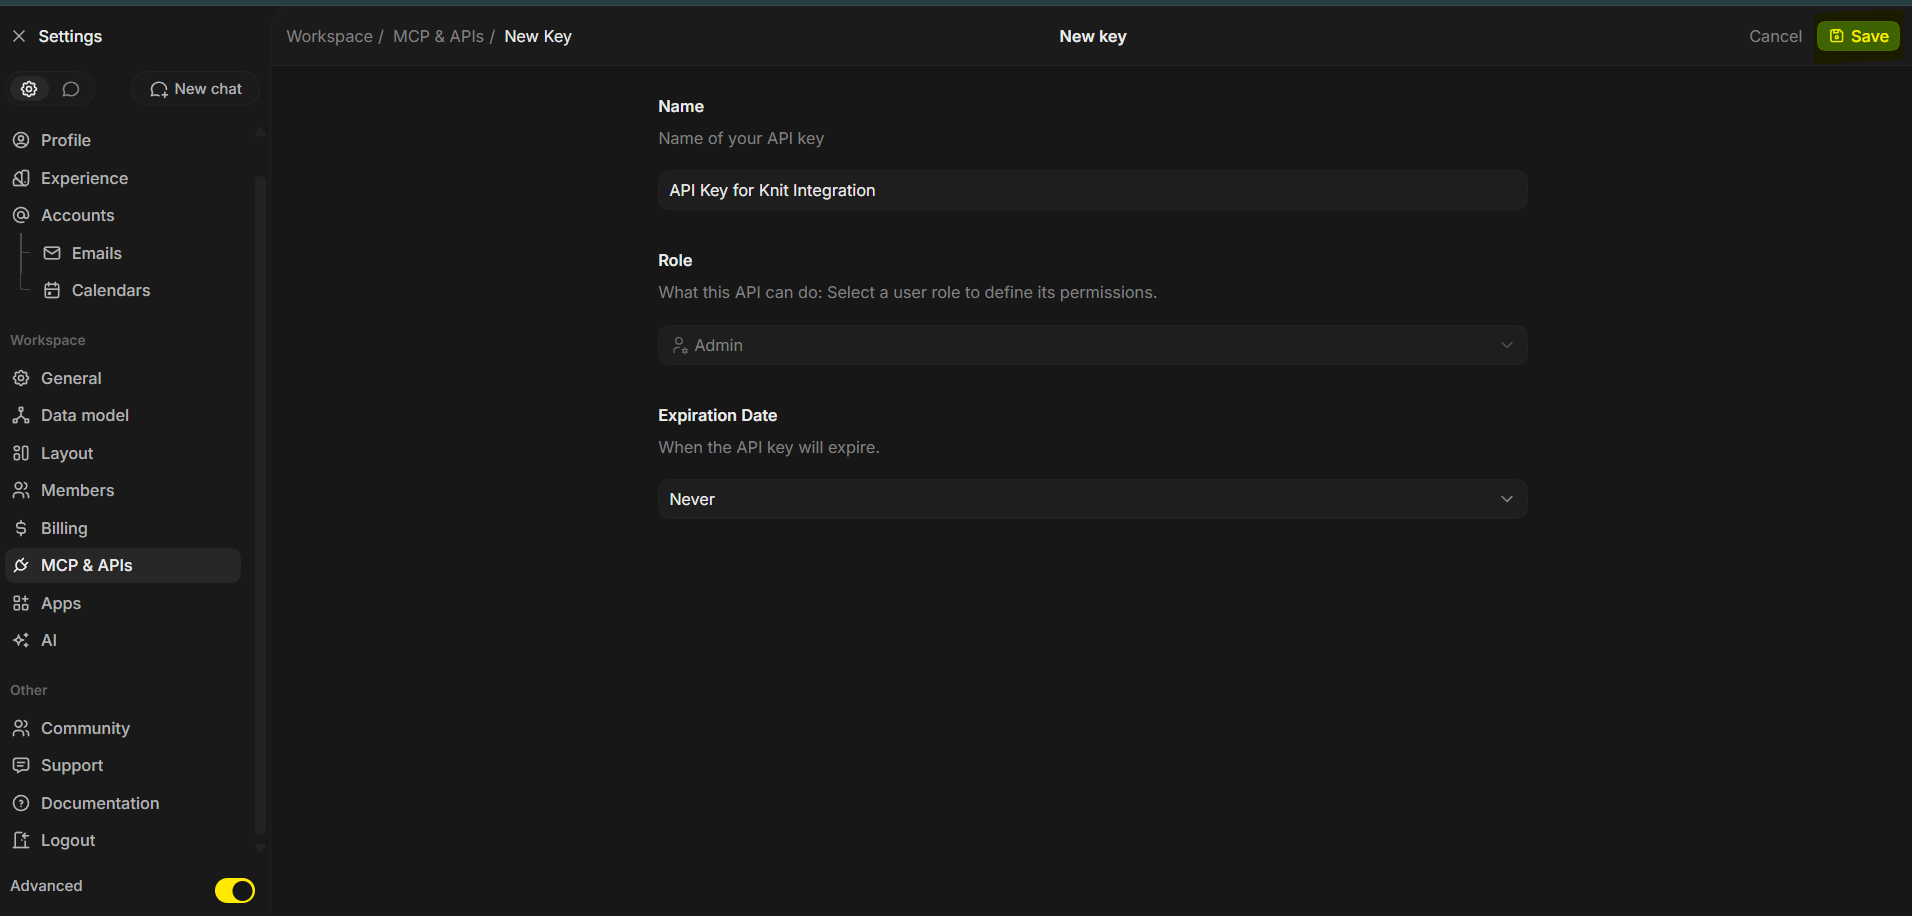Click the Accounts at-sign icon

(21, 215)
